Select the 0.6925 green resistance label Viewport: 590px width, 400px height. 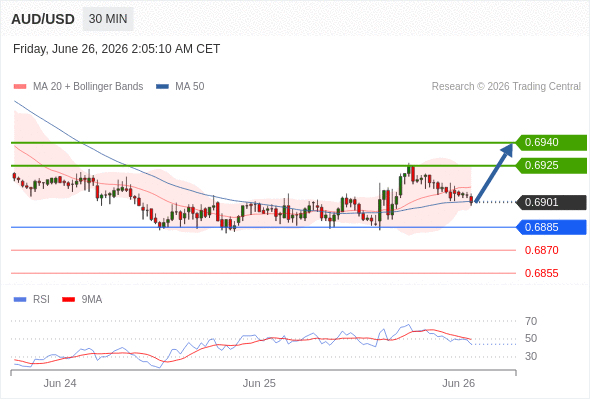tap(551, 166)
